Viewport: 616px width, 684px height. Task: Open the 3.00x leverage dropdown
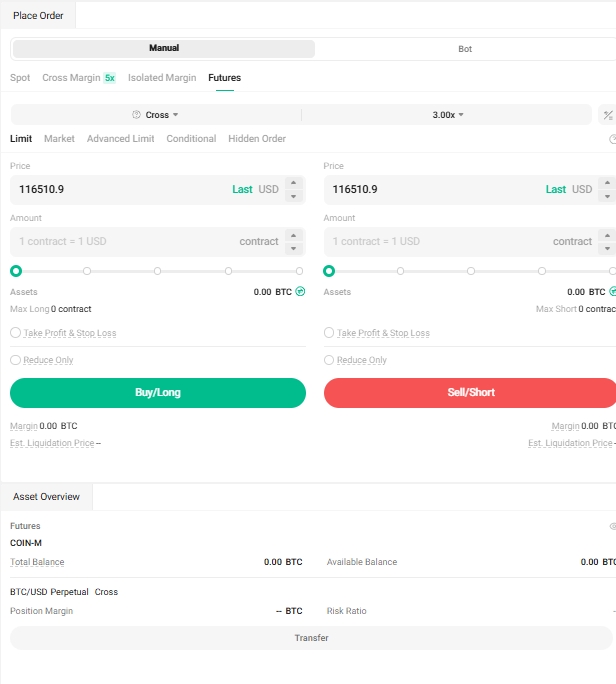pos(448,115)
